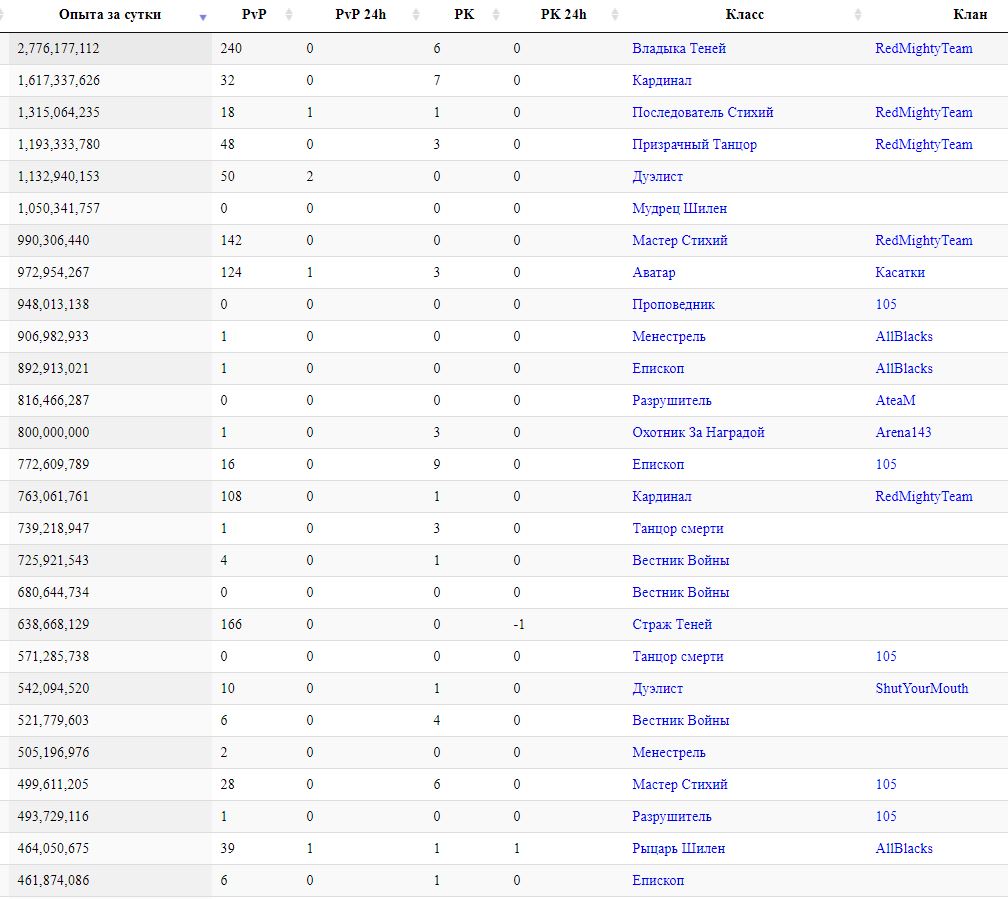The width and height of the screenshot is (1008, 899).
Task: Open the AteaM clan link
Action: point(895,400)
